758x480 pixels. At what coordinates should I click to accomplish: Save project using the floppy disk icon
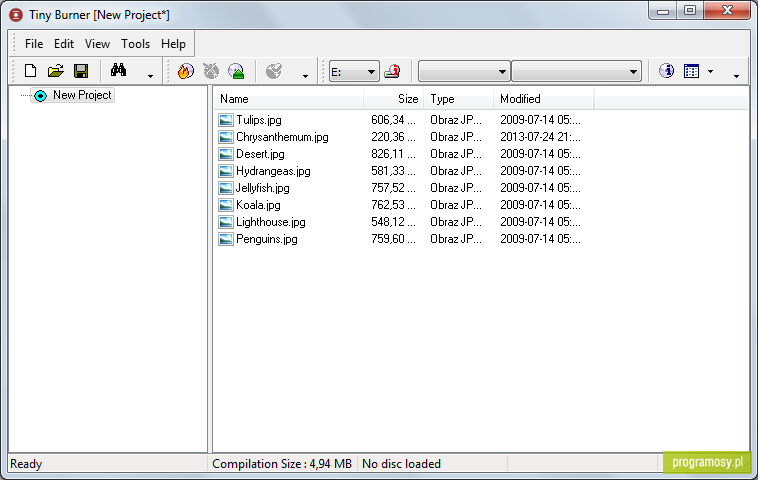[81, 71]
